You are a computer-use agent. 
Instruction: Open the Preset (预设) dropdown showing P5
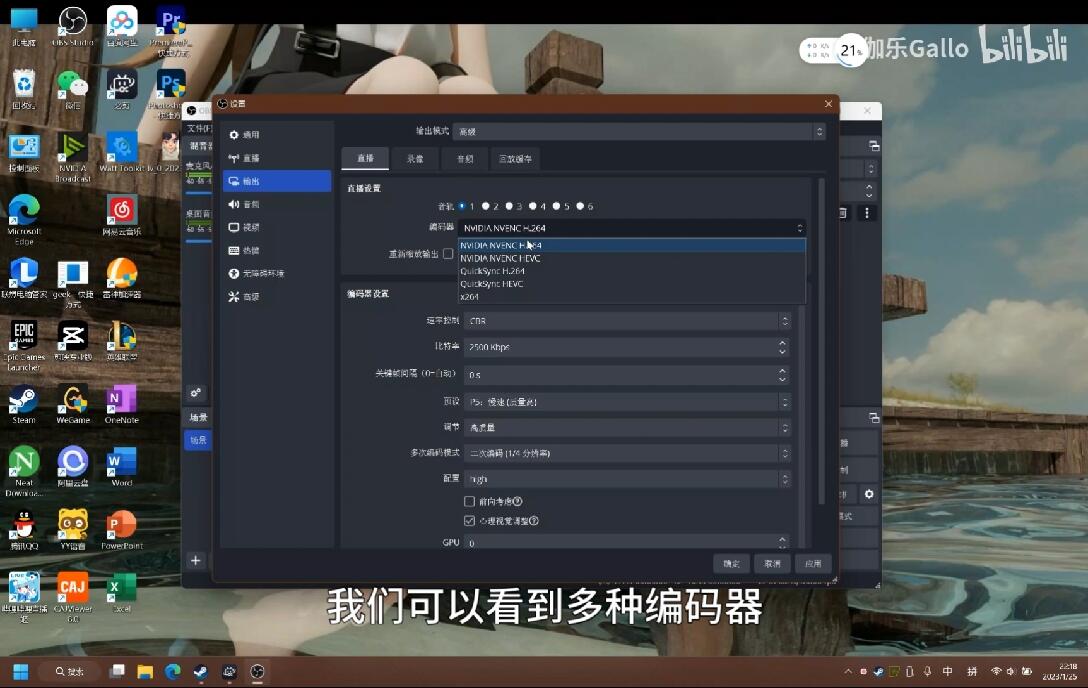[x=627, y=402]
